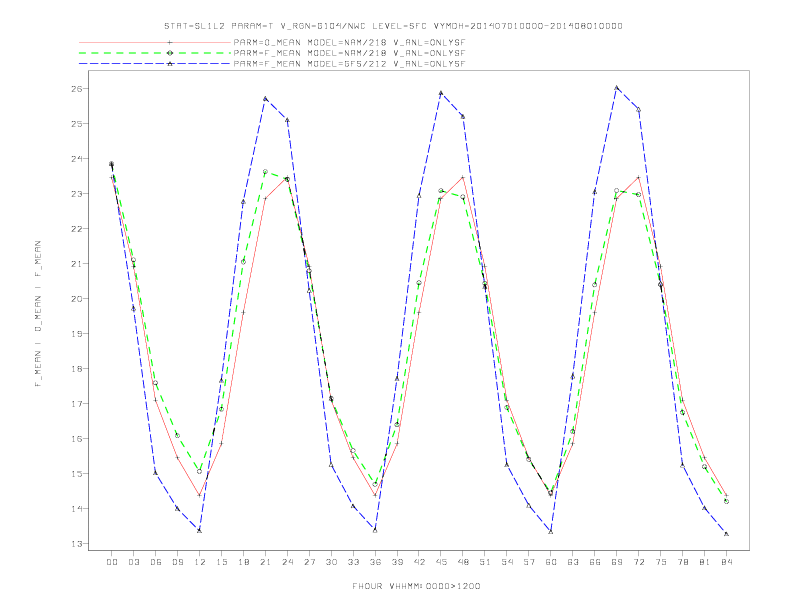792x612 pixels.
Task: Click the y-axis tick label 15
Action: 77,474
